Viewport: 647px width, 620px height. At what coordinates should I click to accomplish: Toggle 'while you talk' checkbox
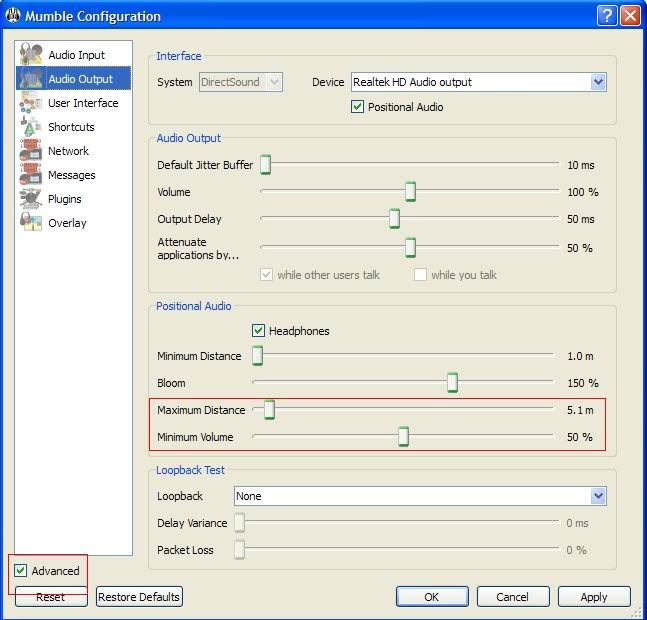point(420,274)
